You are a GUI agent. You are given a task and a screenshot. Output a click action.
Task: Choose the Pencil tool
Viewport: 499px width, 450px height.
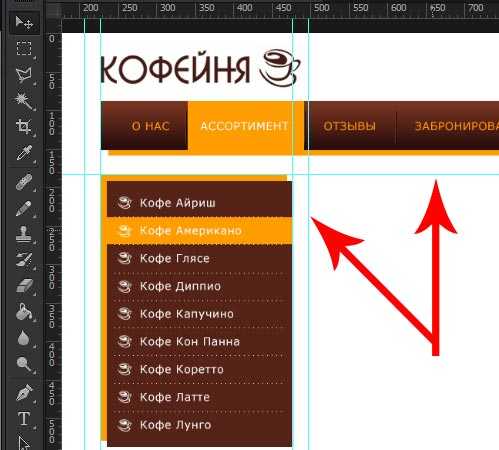(x=24, y=208)
